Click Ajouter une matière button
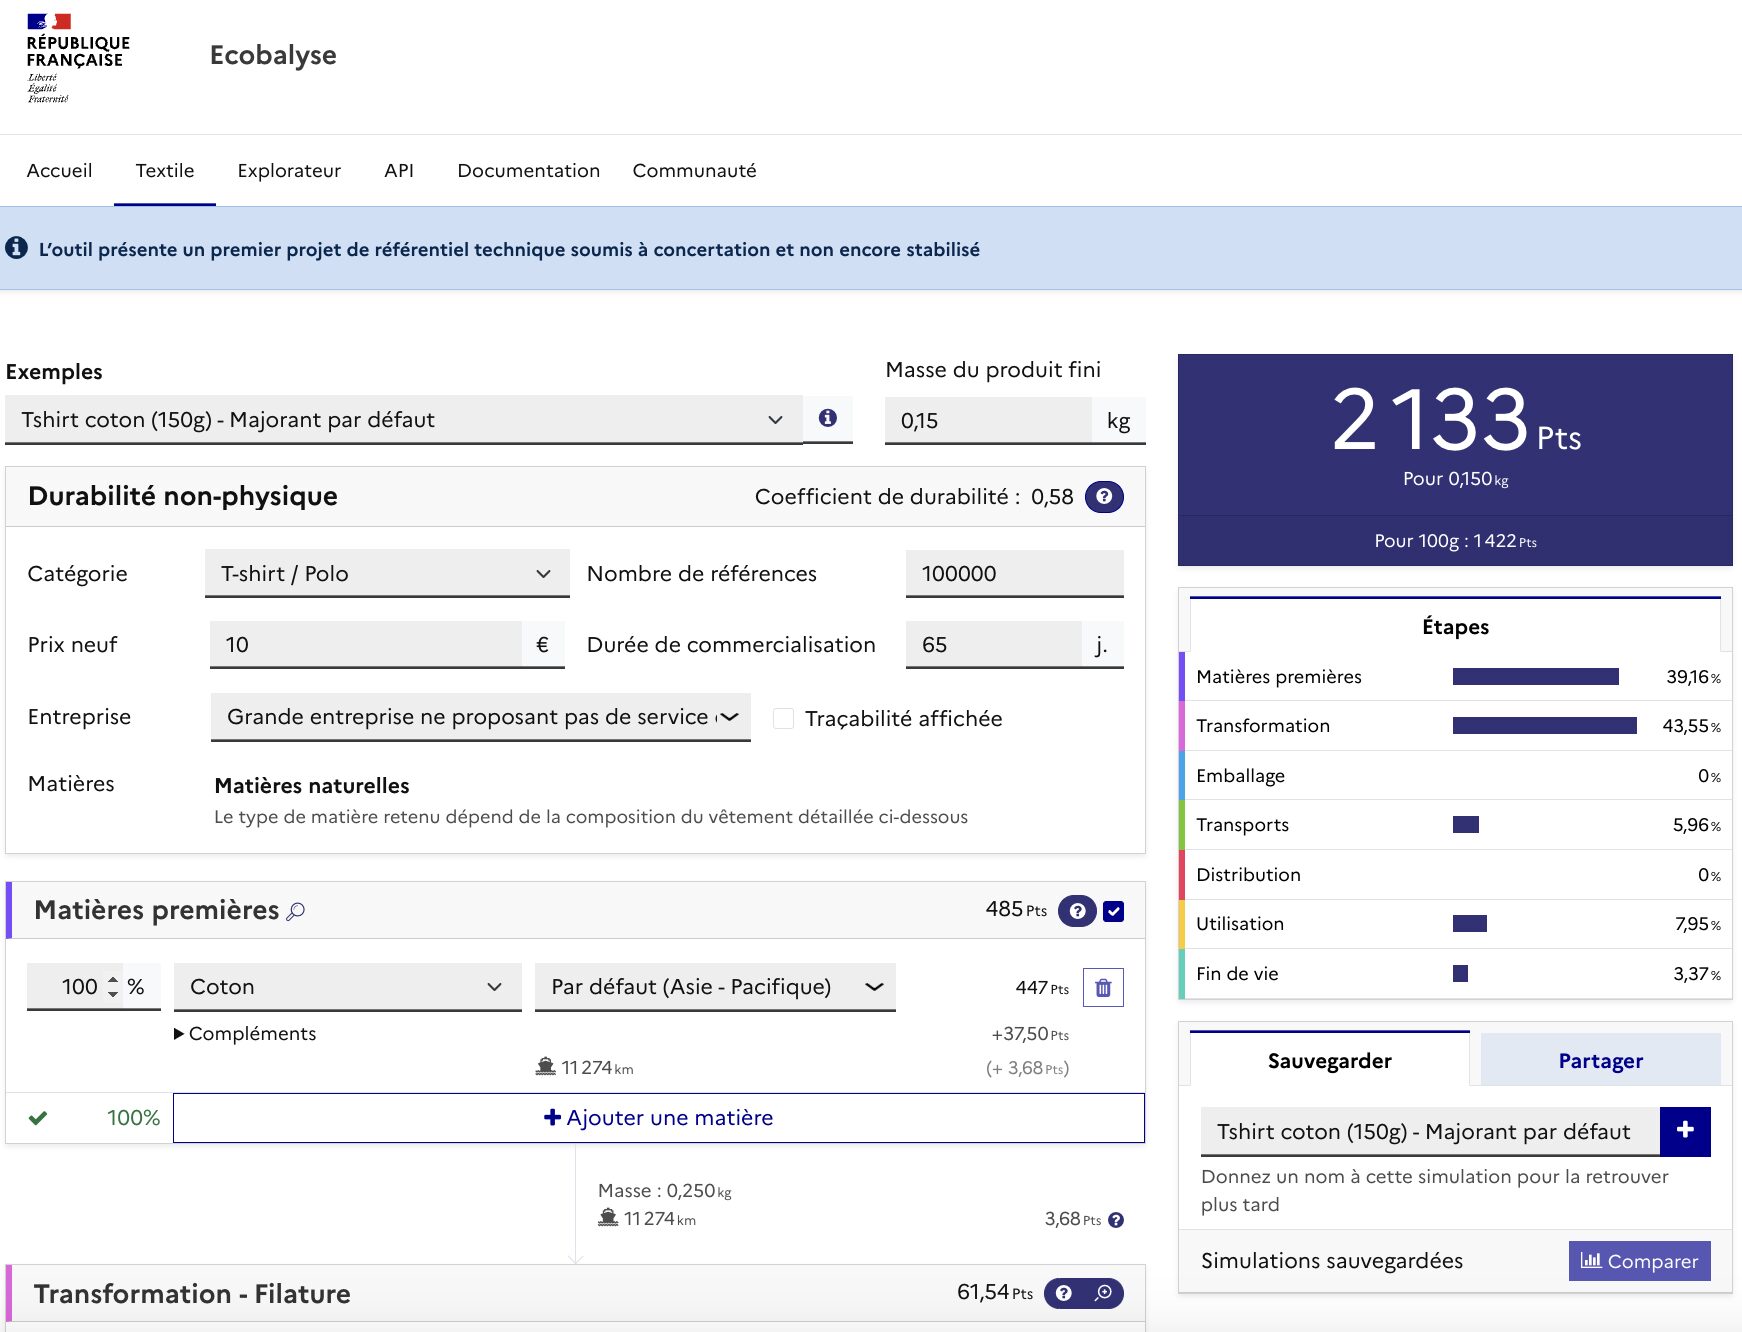 [658, 1118]
